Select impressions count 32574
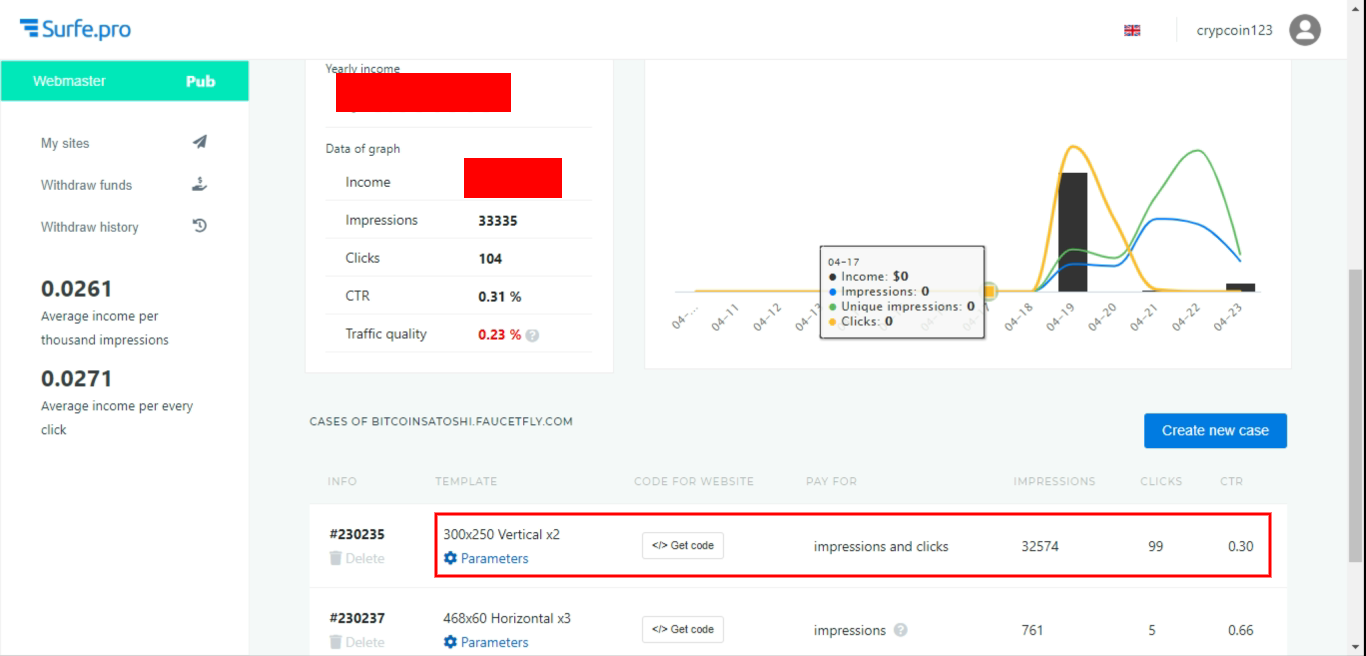The height and width of the screenshot is (656, 1366). pos(1040,546)
